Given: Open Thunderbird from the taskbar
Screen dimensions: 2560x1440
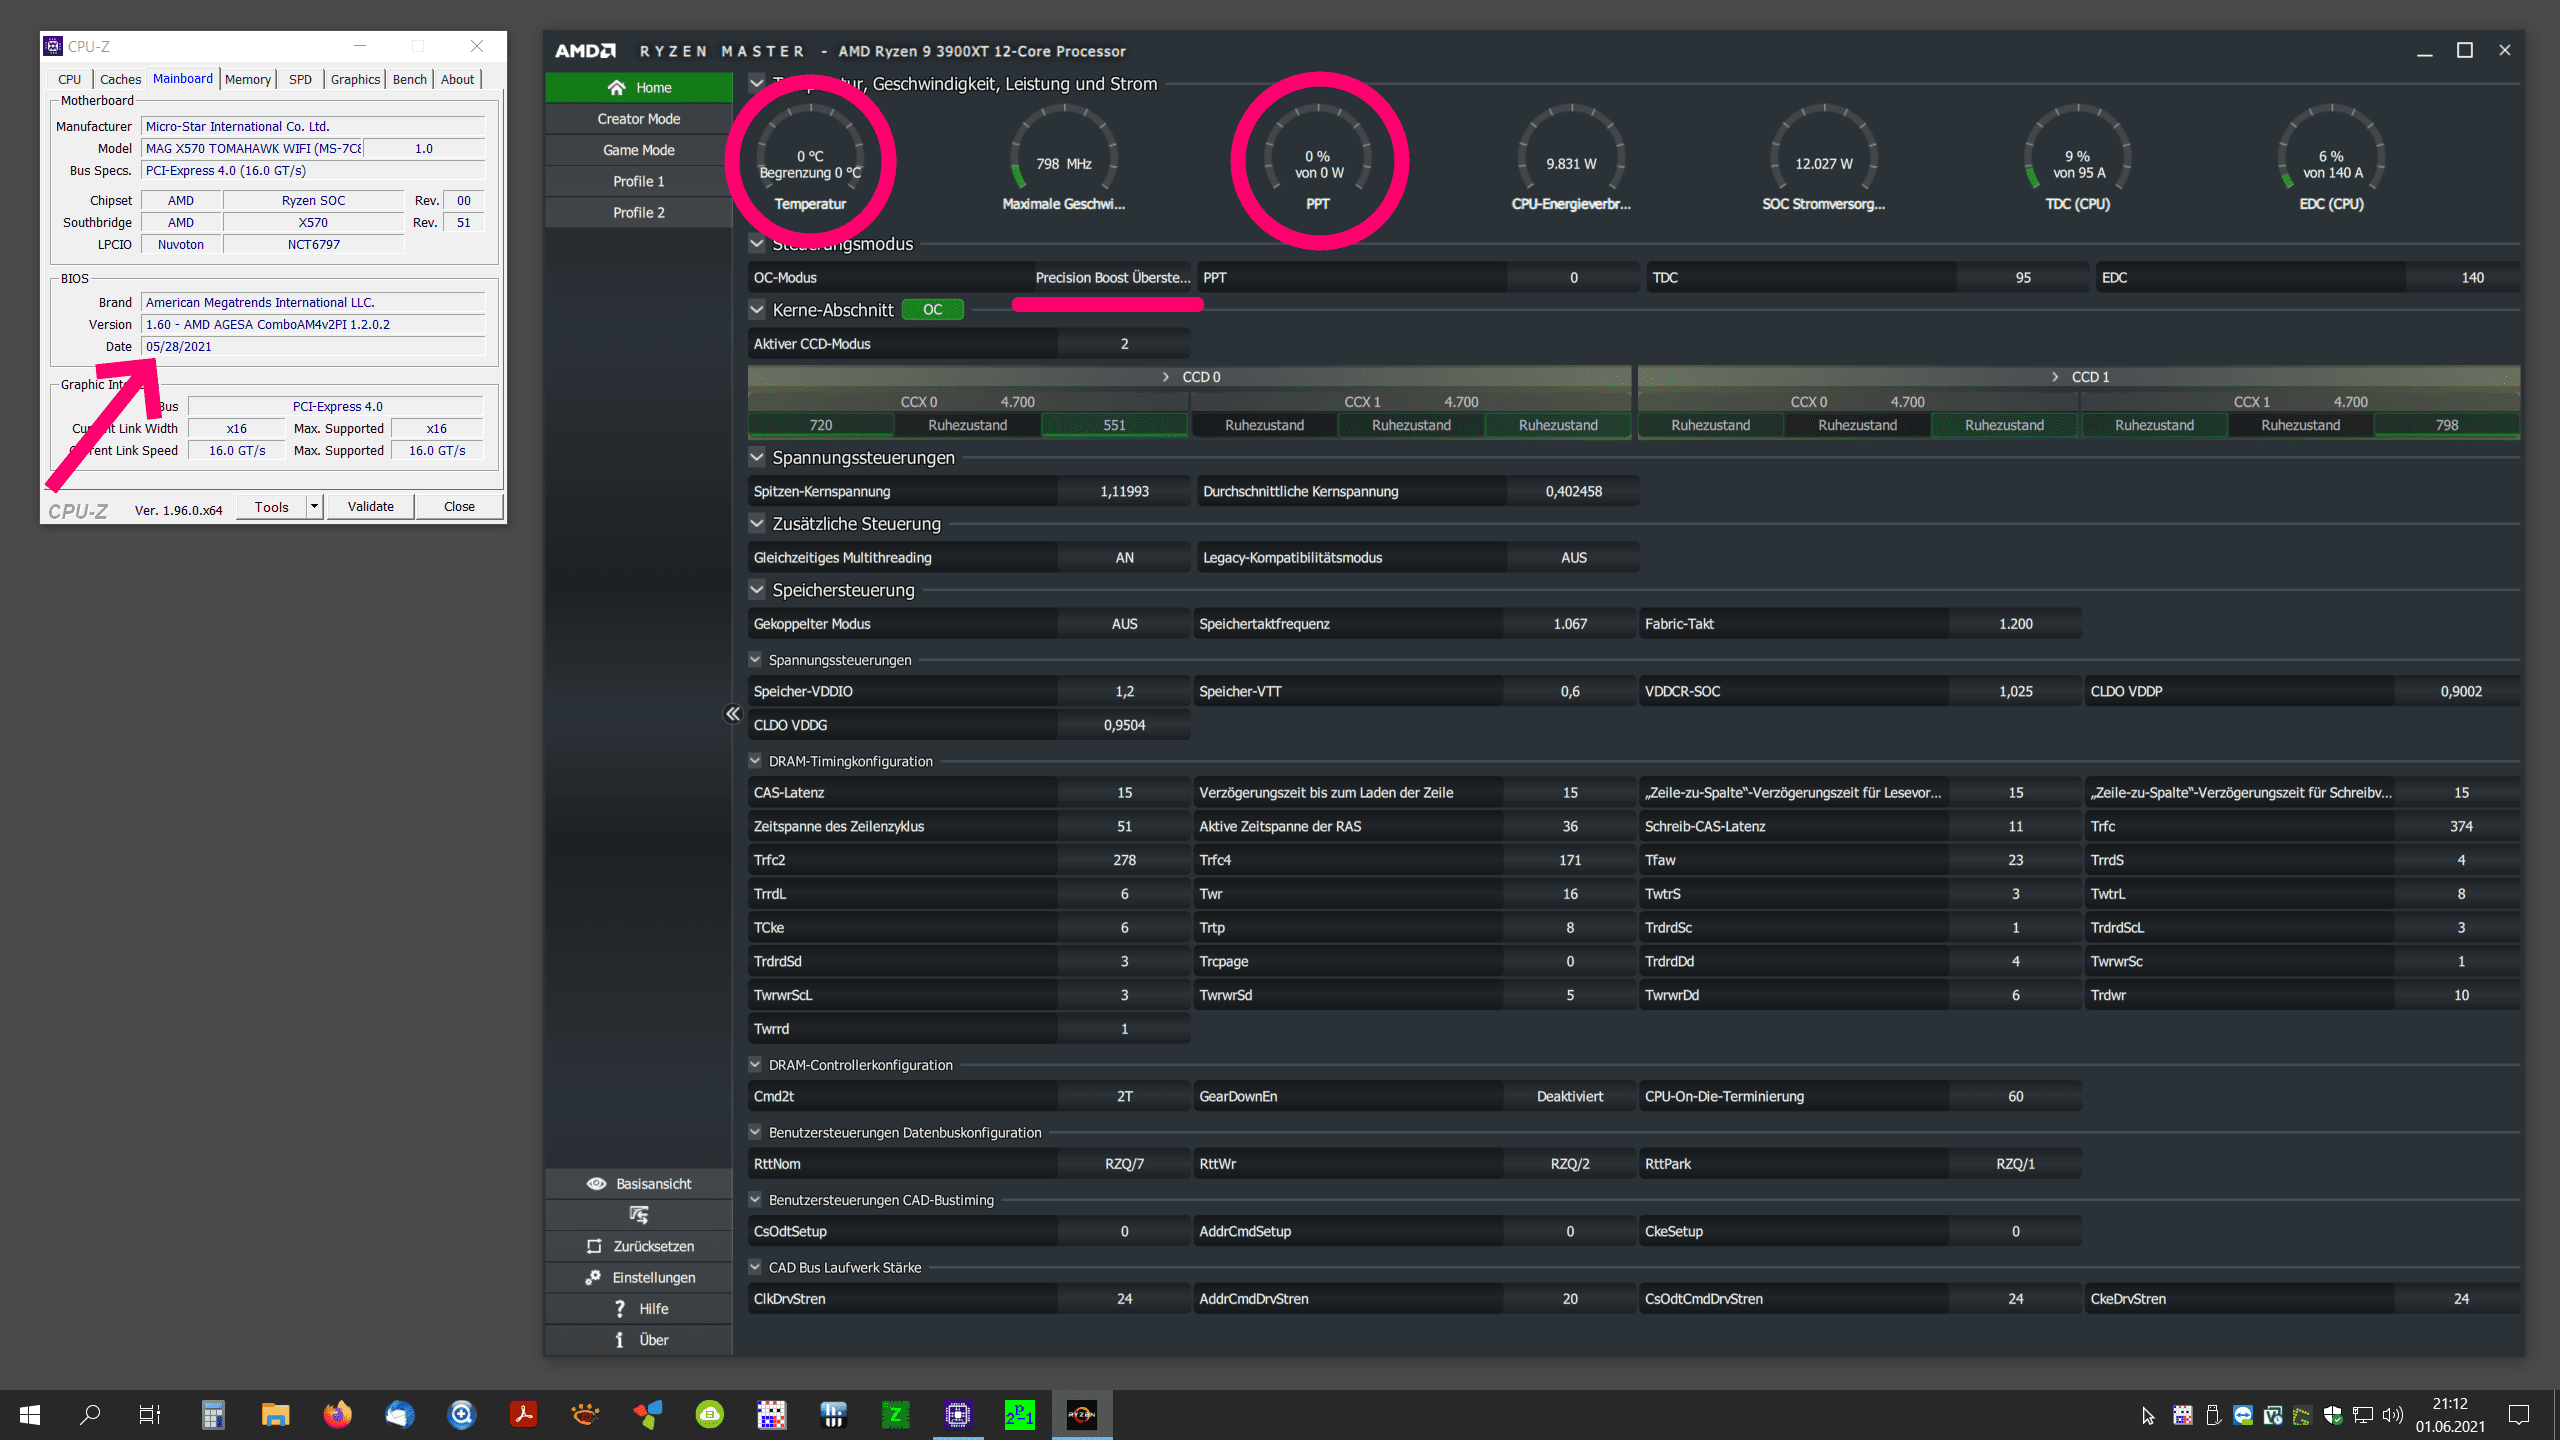Looking at the screenshot, I should point(400,1414).
